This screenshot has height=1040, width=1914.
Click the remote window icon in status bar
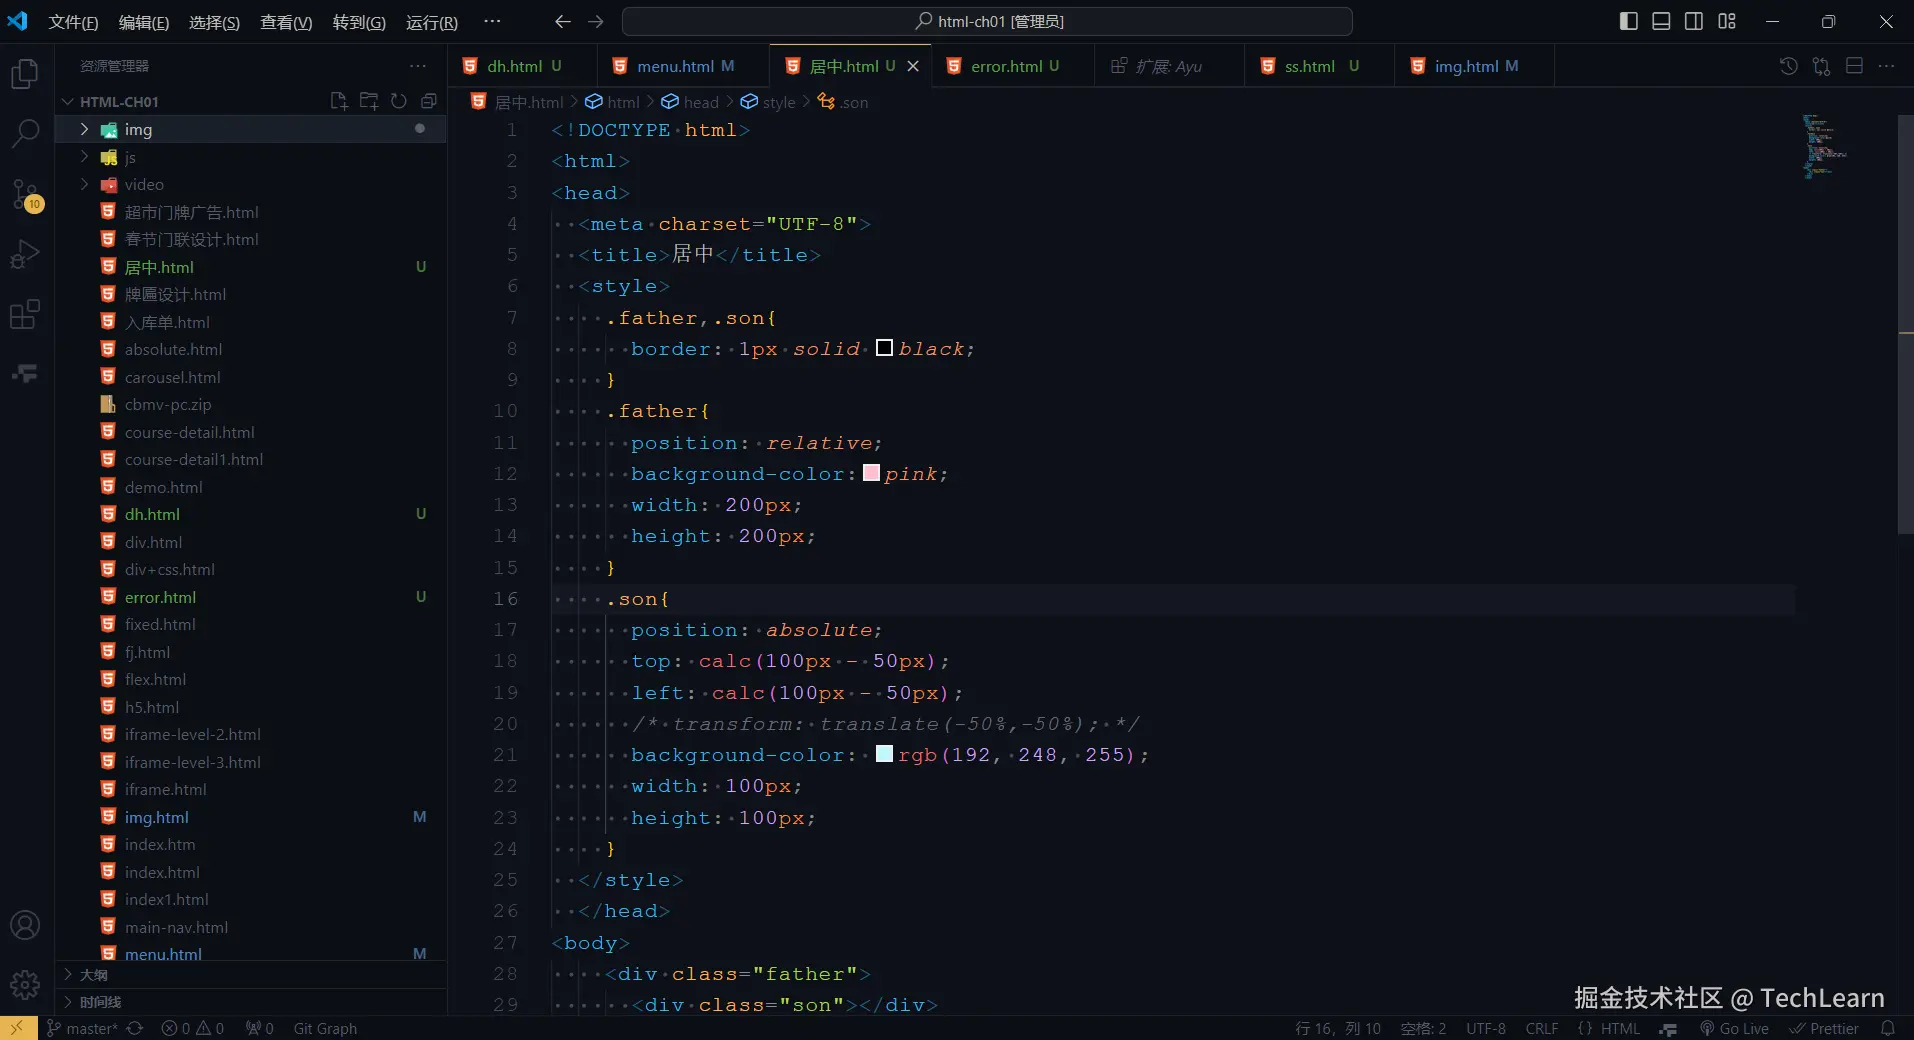17,1028
